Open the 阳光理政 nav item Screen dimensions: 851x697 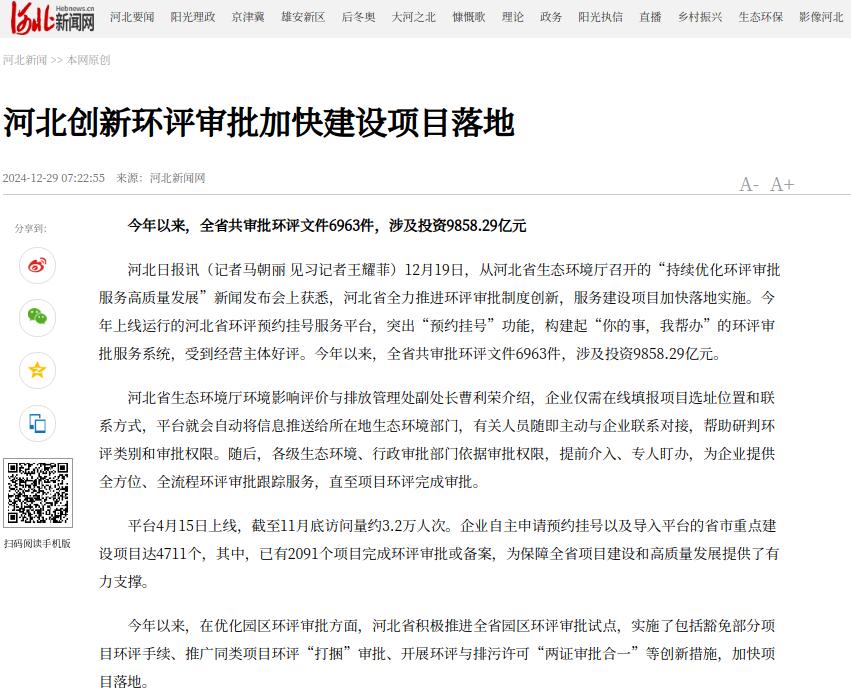click(x=192, y=18)
